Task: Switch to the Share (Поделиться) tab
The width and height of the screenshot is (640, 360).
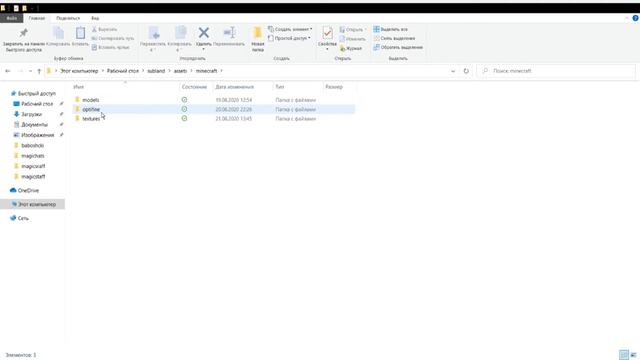Action: tap(68, 18)
